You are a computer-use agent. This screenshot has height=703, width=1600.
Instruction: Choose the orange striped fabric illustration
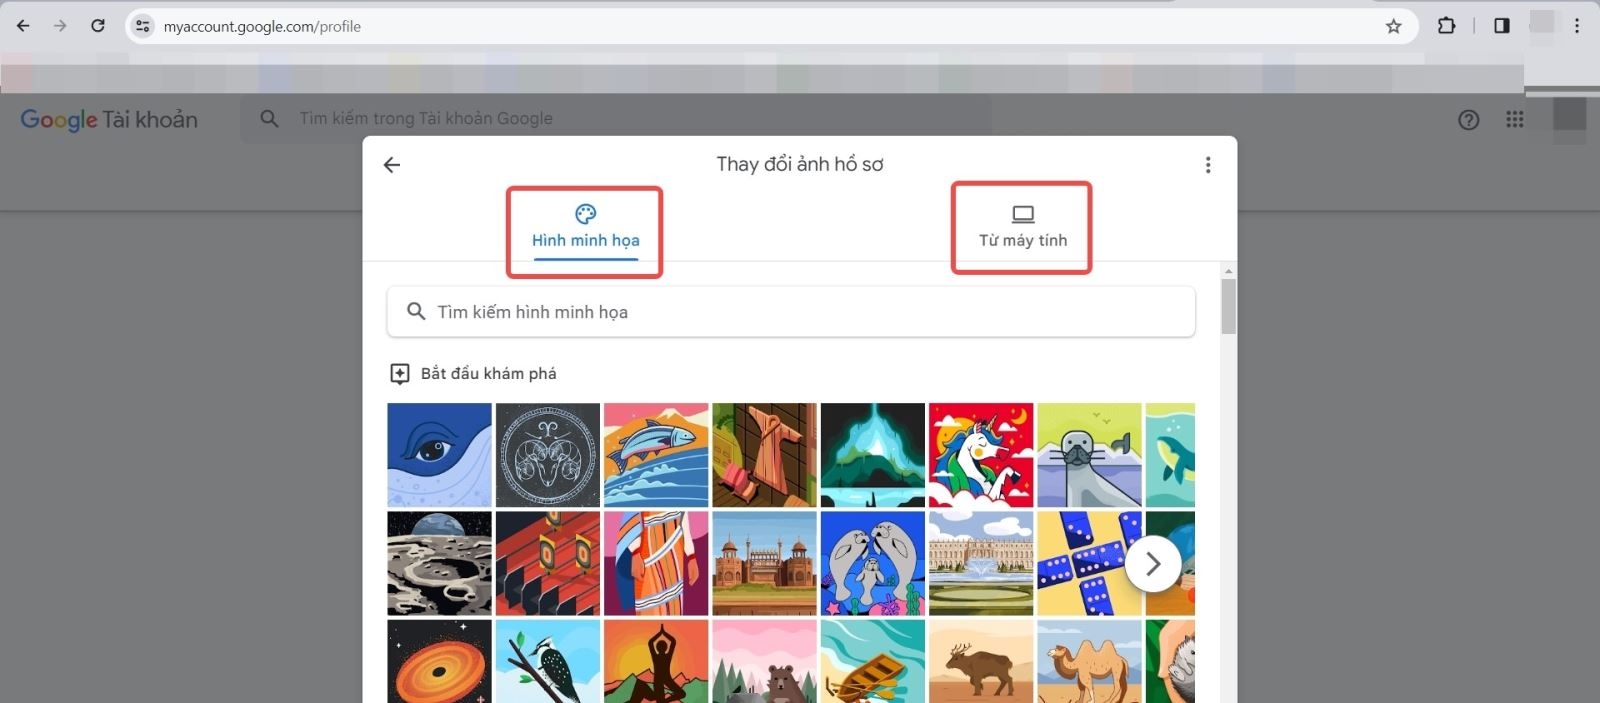pos(656,564)
